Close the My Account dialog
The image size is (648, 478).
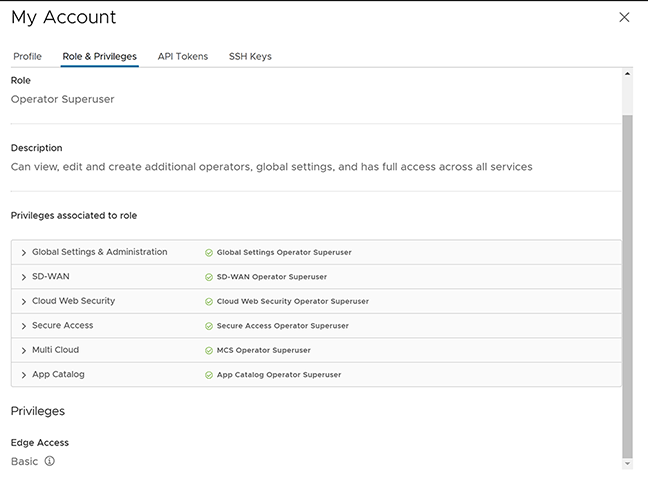624,17
